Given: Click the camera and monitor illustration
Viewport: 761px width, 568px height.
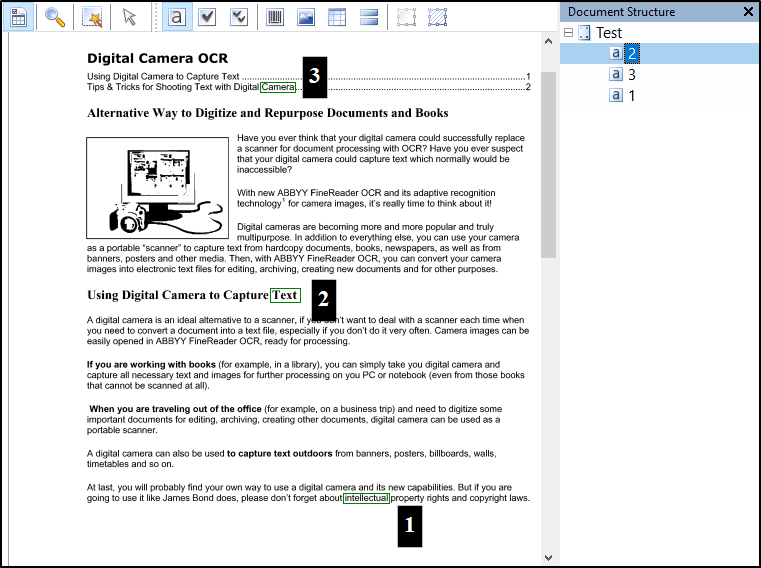Looking at the screenshot, I should (x=158, y=188).
